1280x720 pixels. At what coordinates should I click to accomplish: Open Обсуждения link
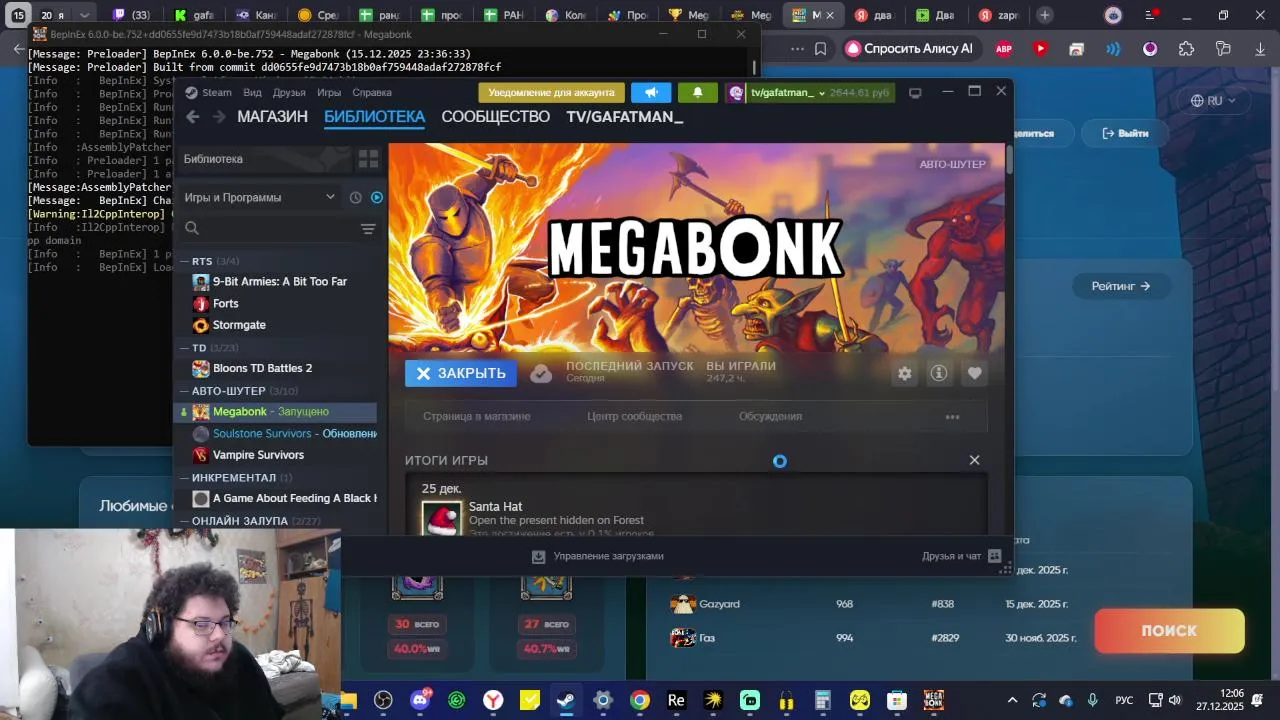(770, 416)
